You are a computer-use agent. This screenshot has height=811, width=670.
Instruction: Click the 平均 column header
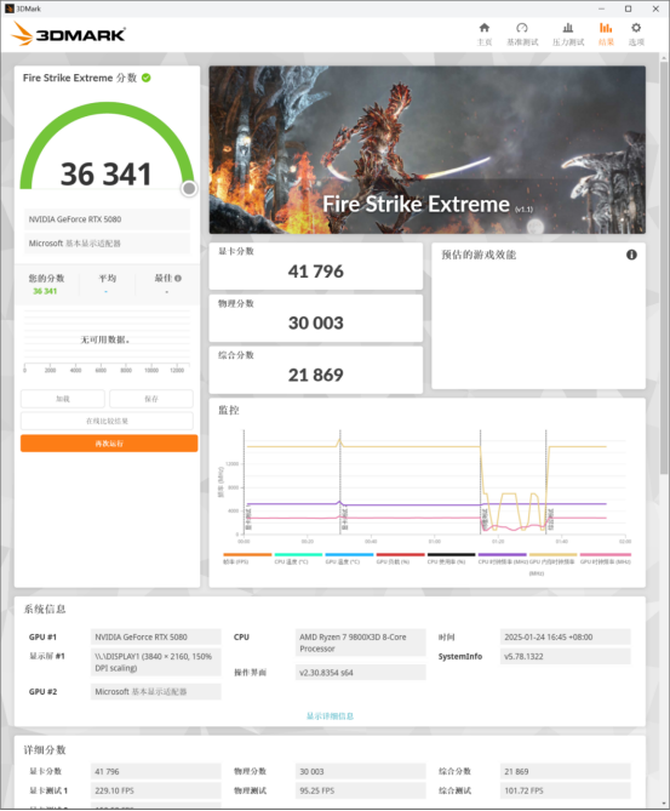[x=107, y=278]
